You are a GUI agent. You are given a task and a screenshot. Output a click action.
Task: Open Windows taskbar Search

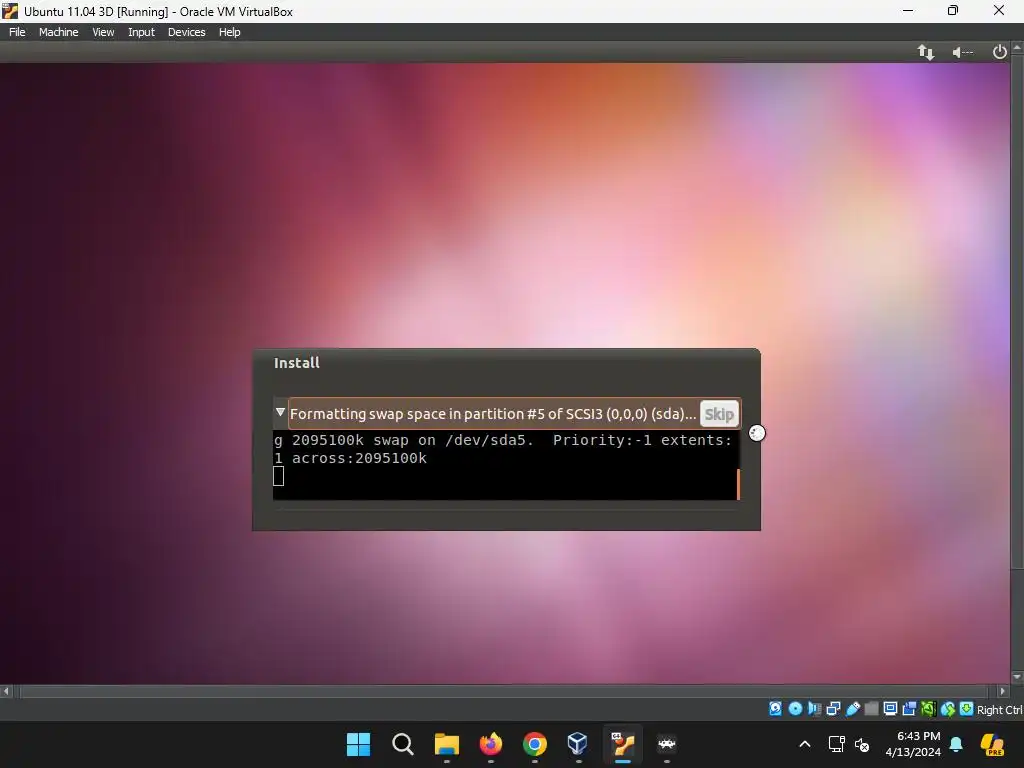click(x=402, y=744)
